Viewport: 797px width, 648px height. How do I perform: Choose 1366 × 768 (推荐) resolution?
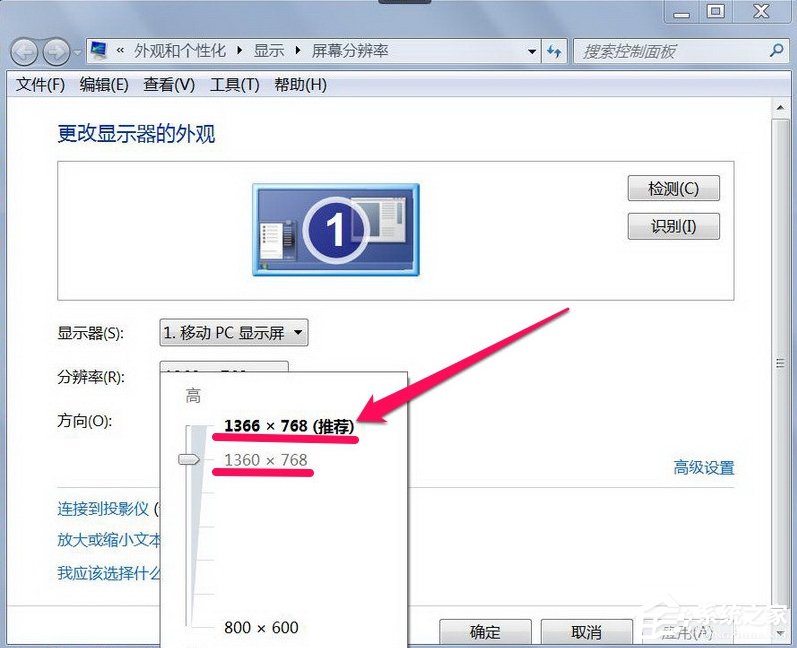tap(289, 426)
